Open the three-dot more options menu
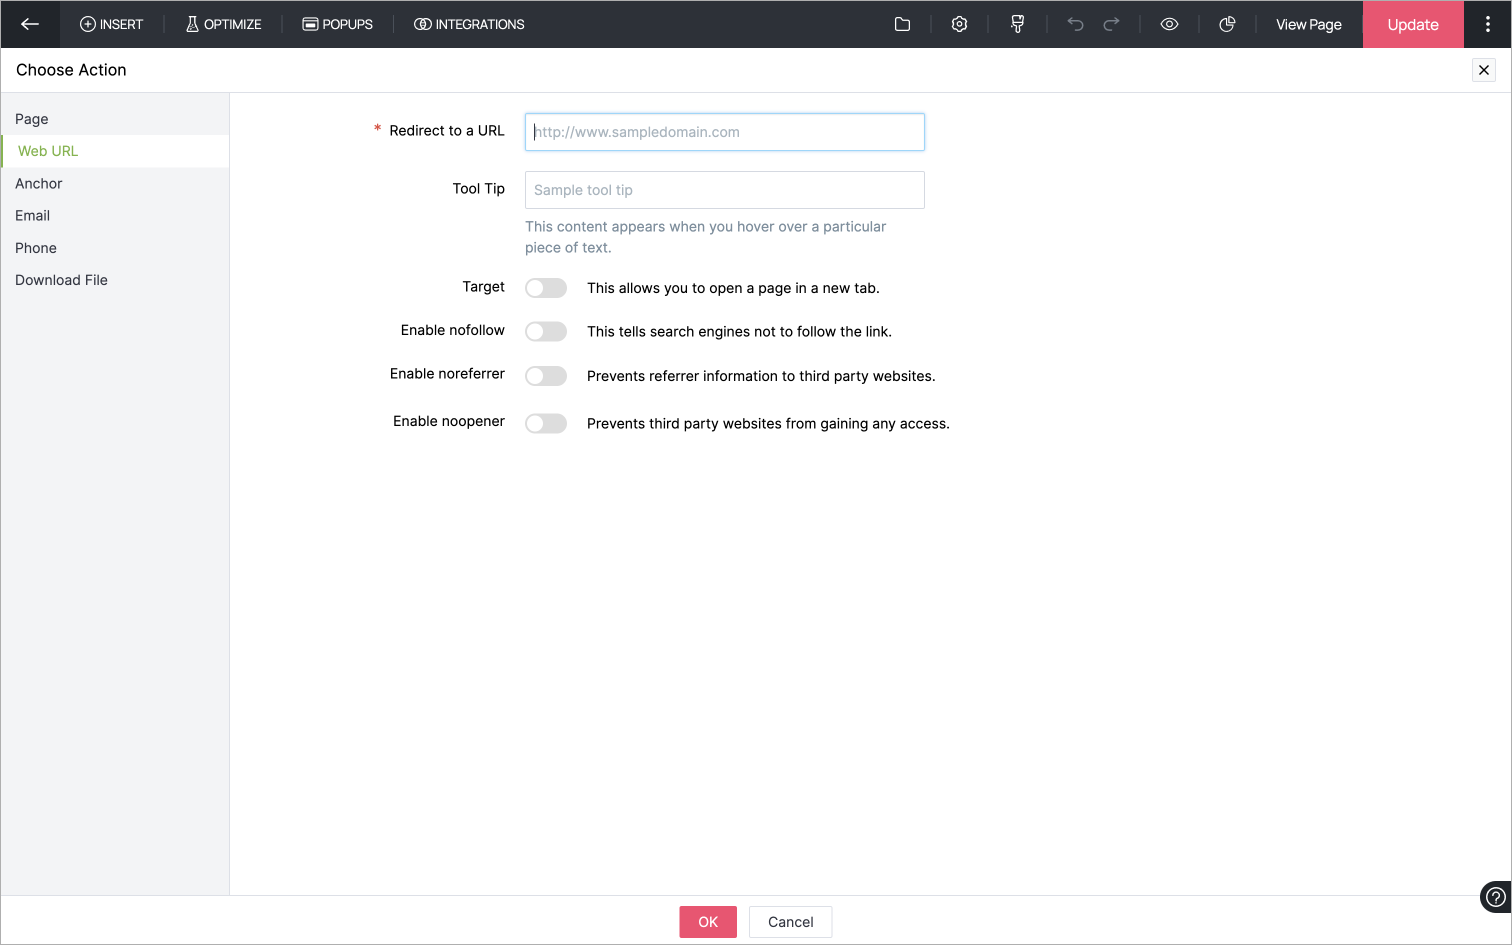 point(1487,24)
